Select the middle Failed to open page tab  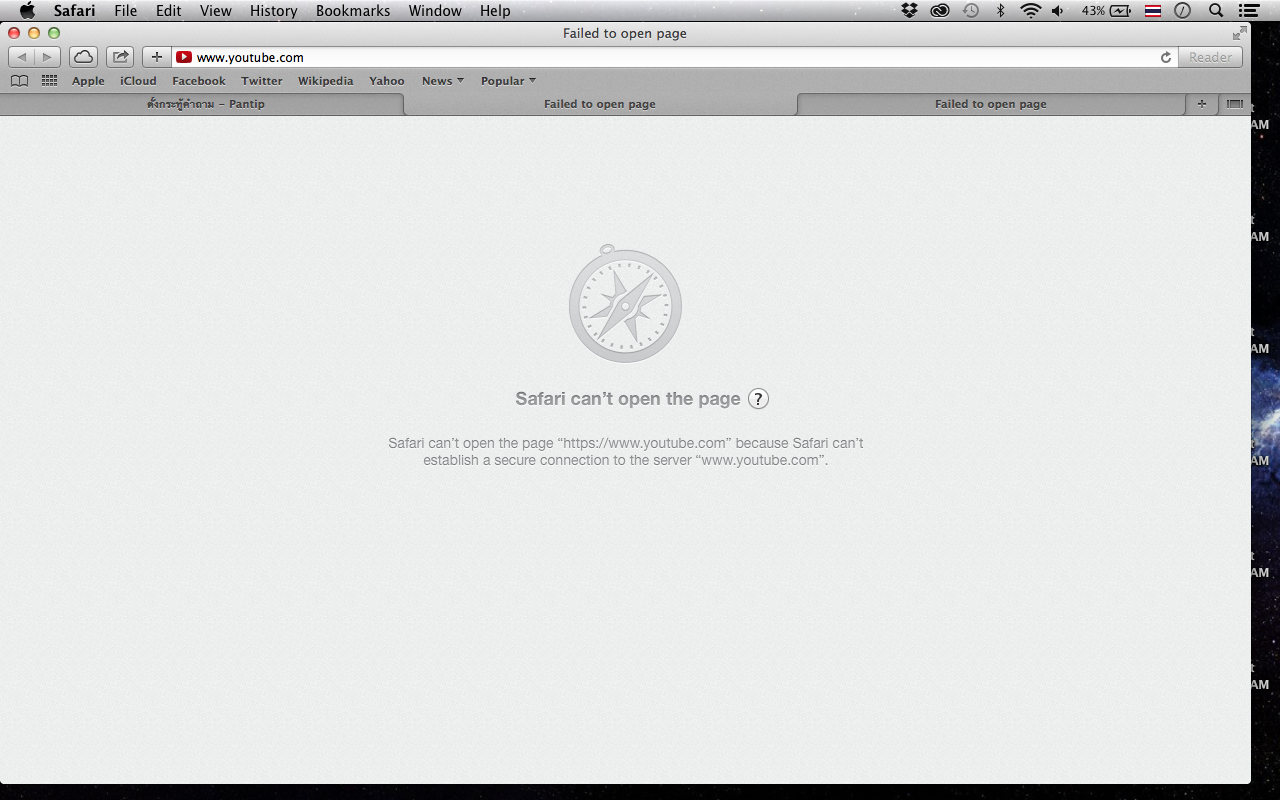click(x=600, y=104)
